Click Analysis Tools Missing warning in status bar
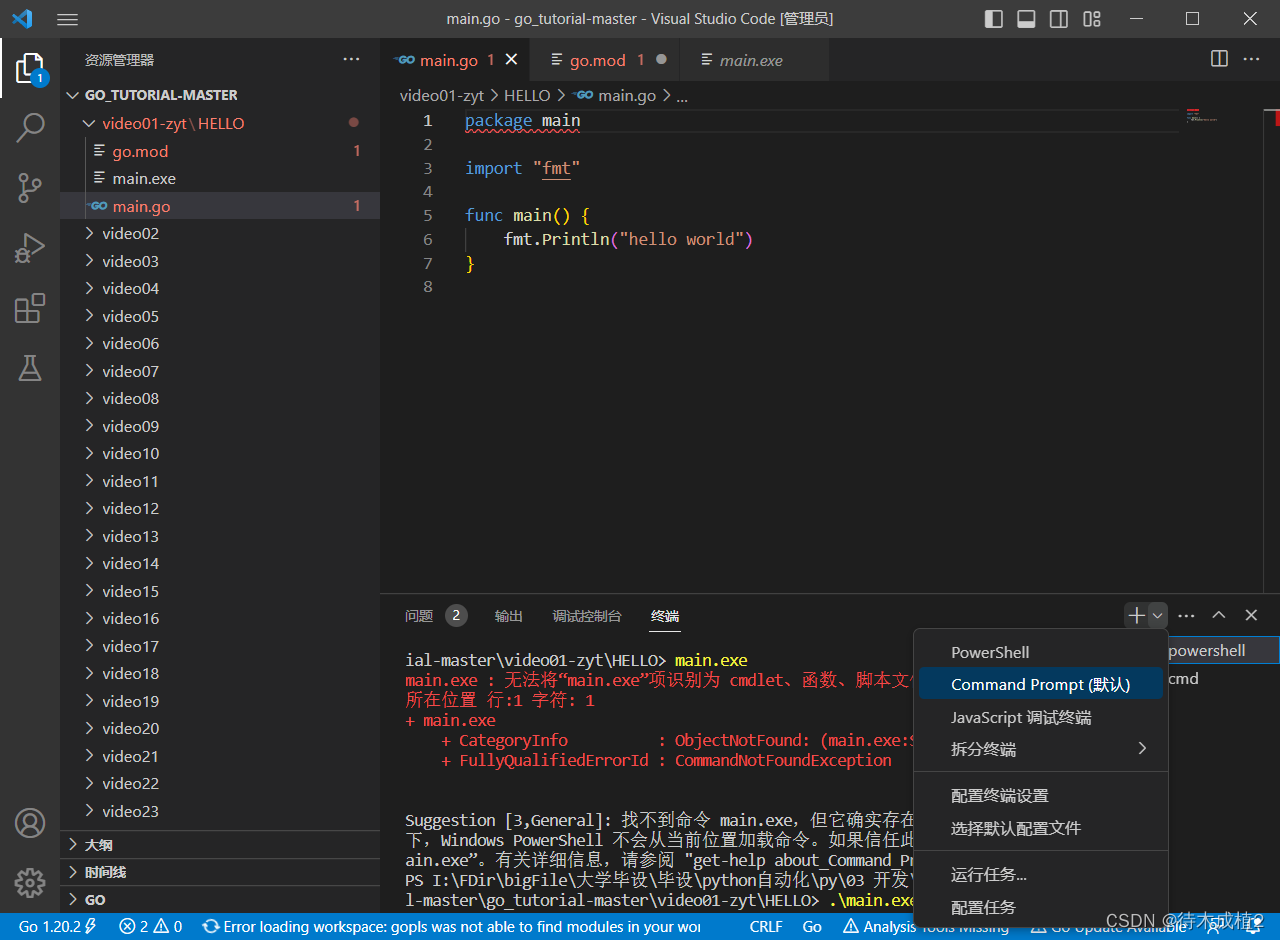 tap(926, 927)
